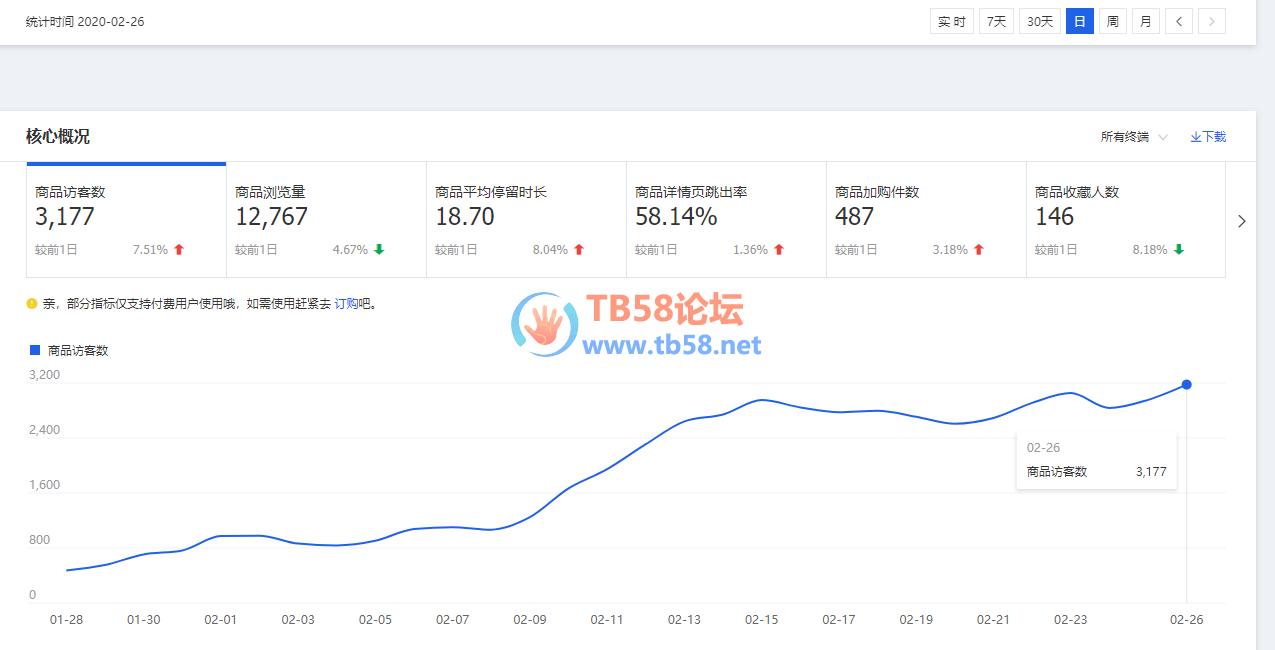Select the 月 monthly period option
This screenshot has height=650, width=1275.
tap(1145, 21)
